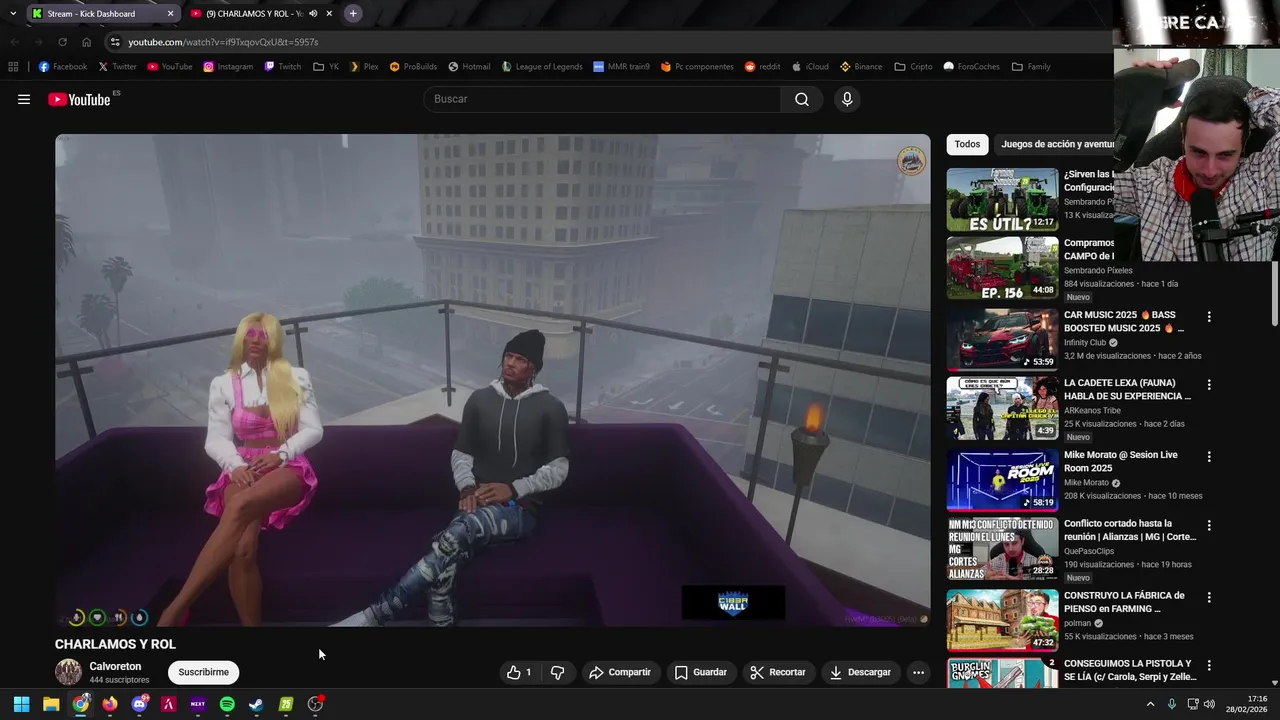Like the video with thumbs-up

(520, 672)
